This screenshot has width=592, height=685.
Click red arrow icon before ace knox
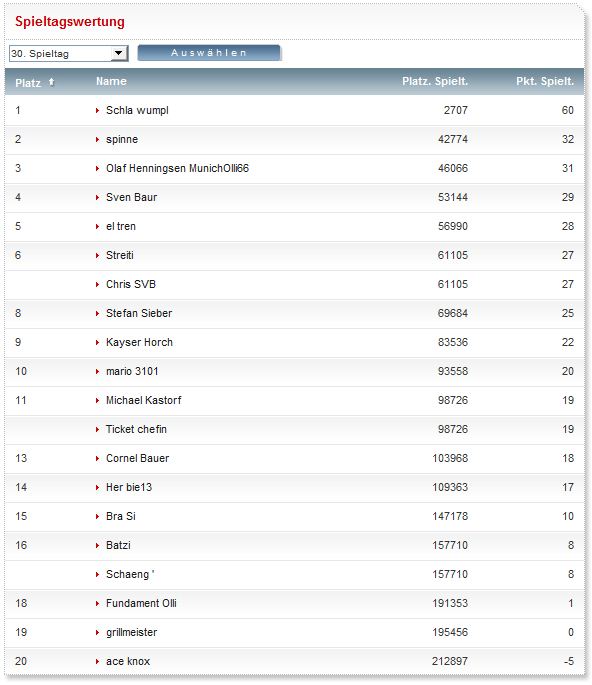tap(97, 661)
